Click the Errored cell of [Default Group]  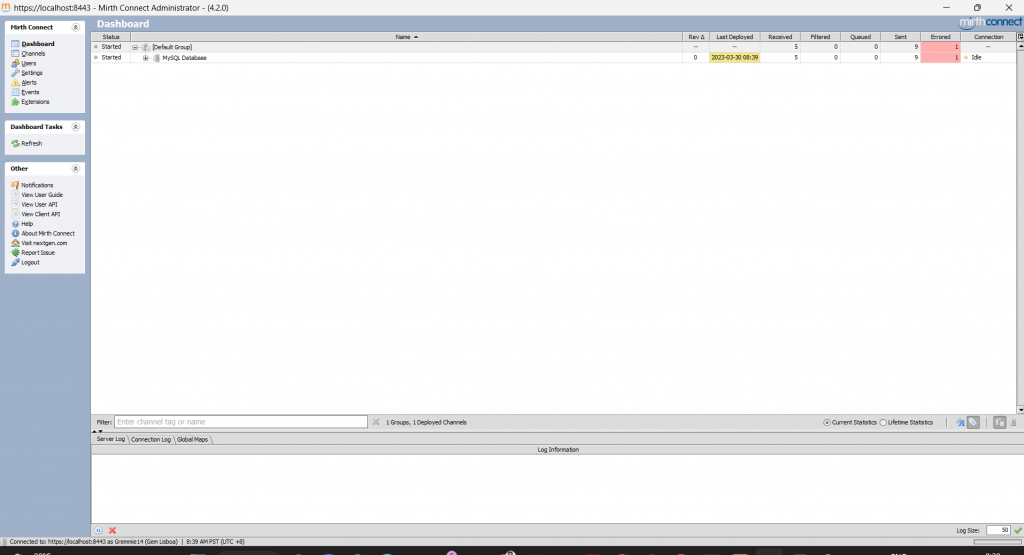coord(940,47)
